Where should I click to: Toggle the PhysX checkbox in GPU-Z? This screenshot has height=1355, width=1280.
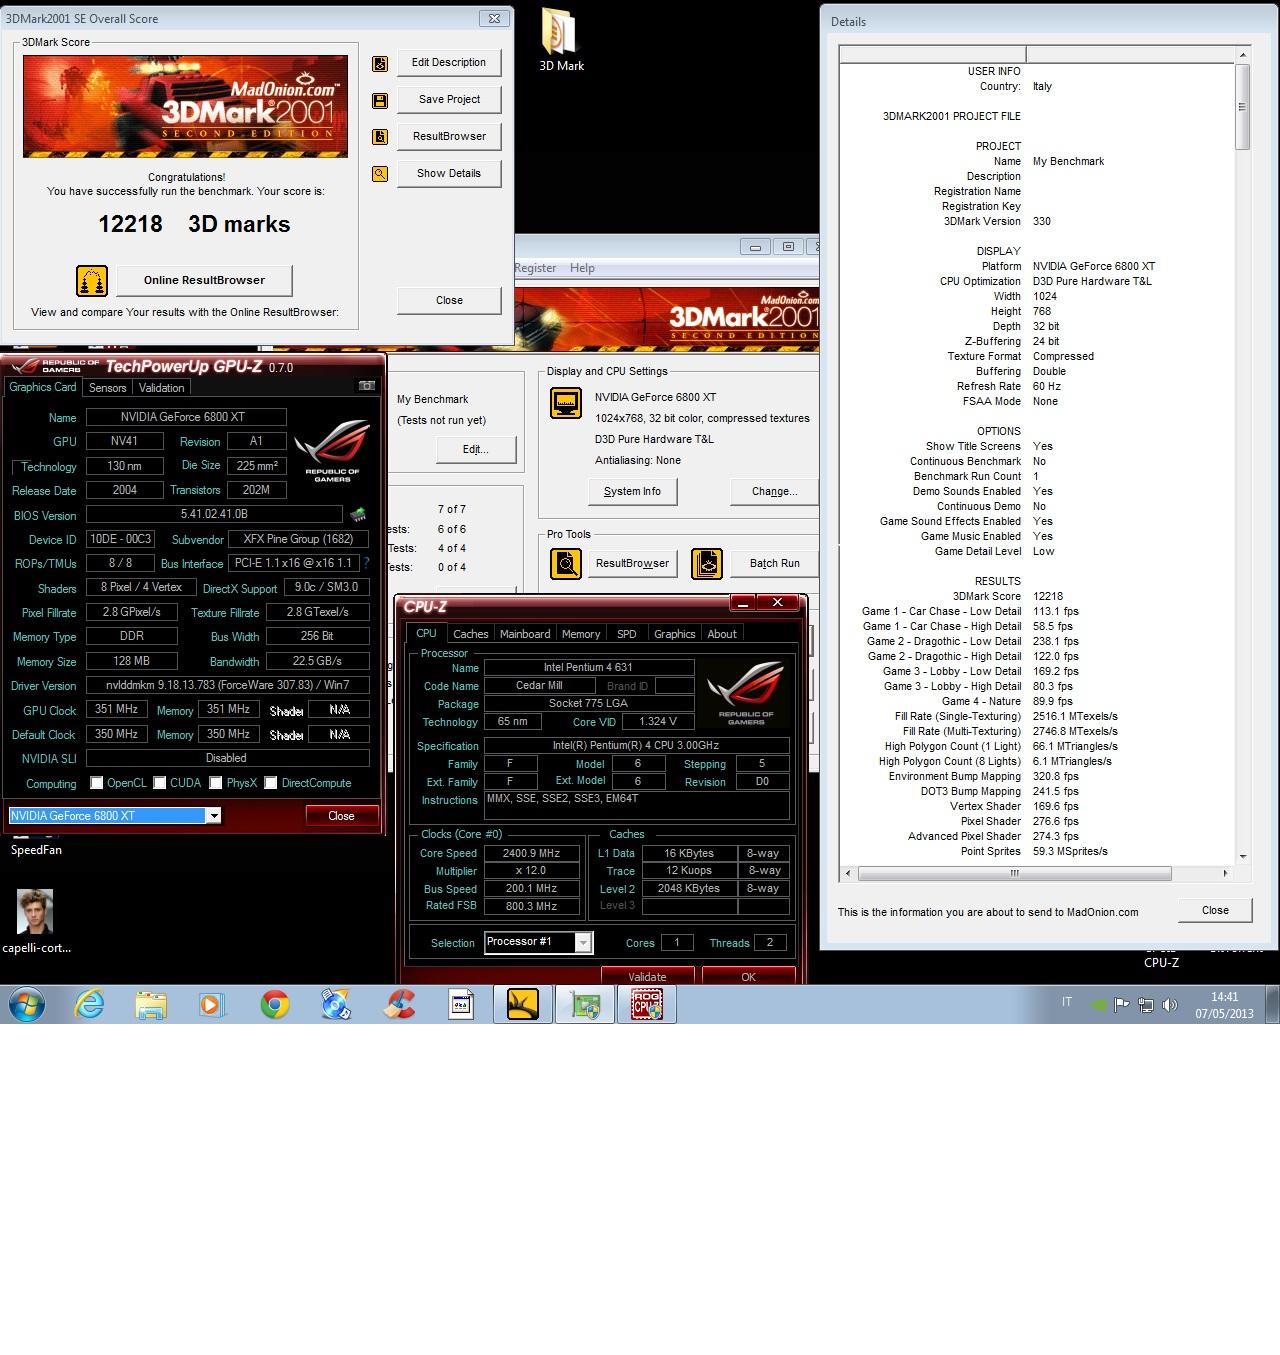click(216, 783)
